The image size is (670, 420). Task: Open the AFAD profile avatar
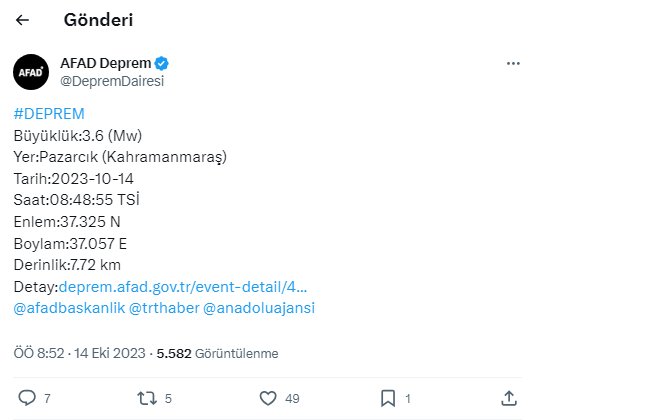click(30, 72)
